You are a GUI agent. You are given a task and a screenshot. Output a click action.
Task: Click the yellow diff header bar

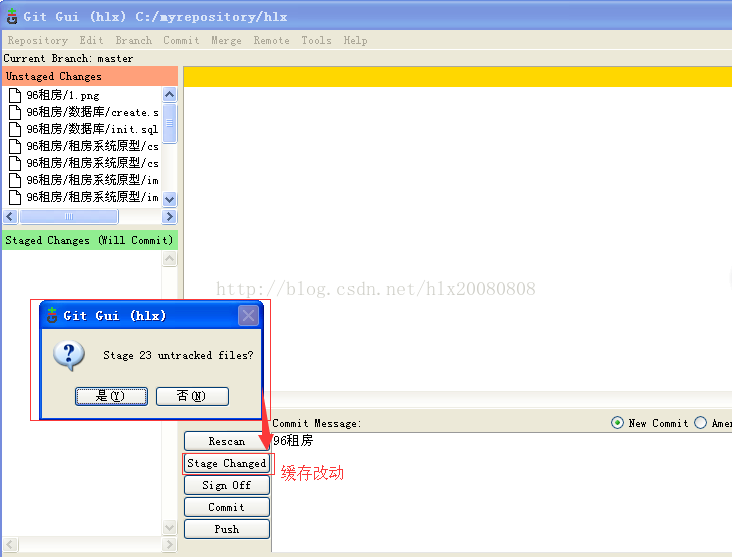coord(458,77)
